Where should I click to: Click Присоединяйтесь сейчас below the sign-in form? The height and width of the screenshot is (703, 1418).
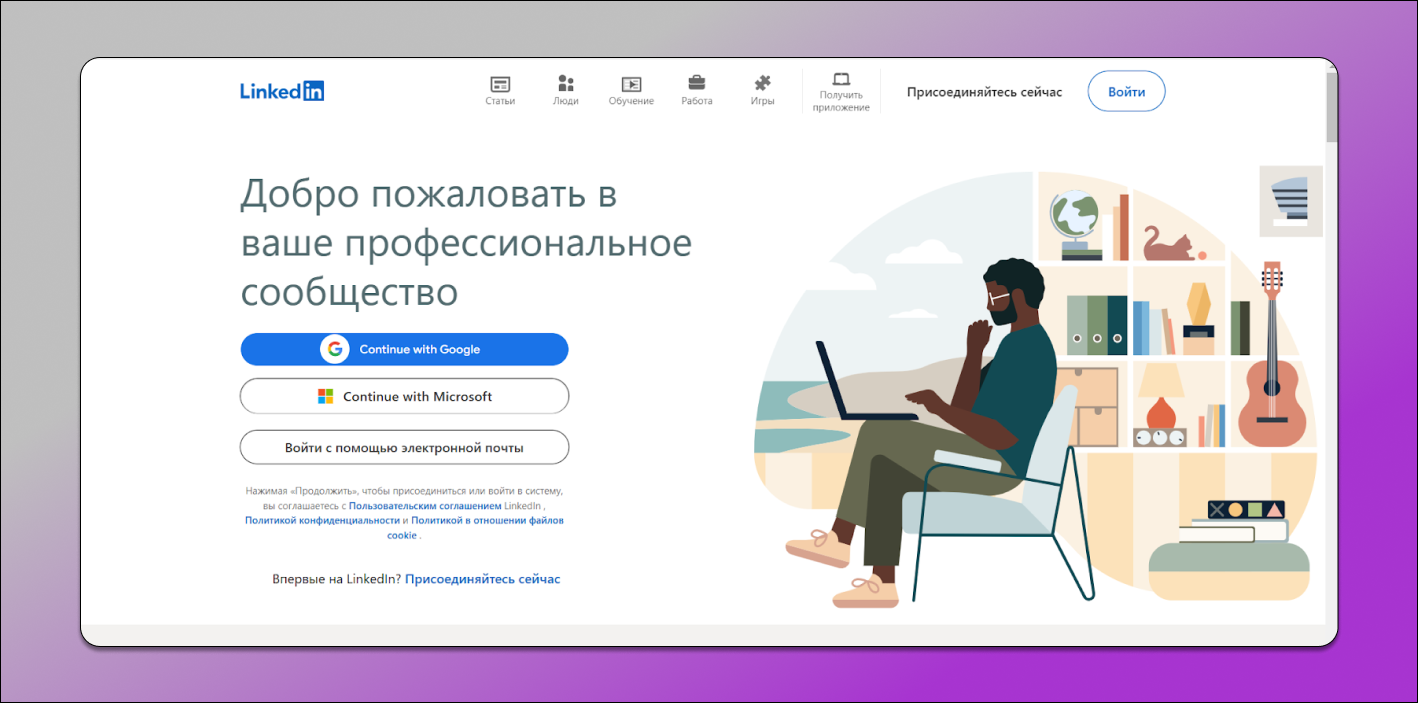pyautogui.click(x=482, y=578)
